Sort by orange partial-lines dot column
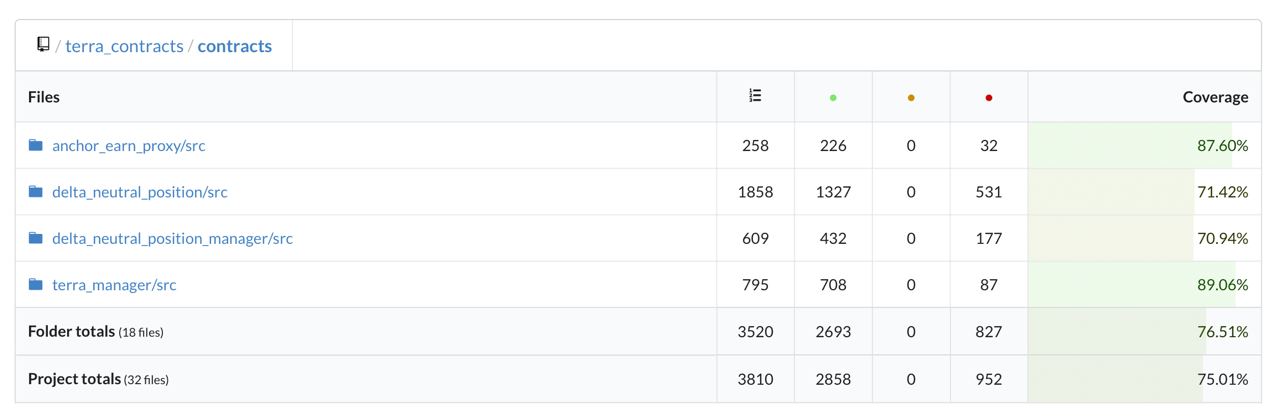The width and height of the screenshot is (1280, 417). [910, 98]
